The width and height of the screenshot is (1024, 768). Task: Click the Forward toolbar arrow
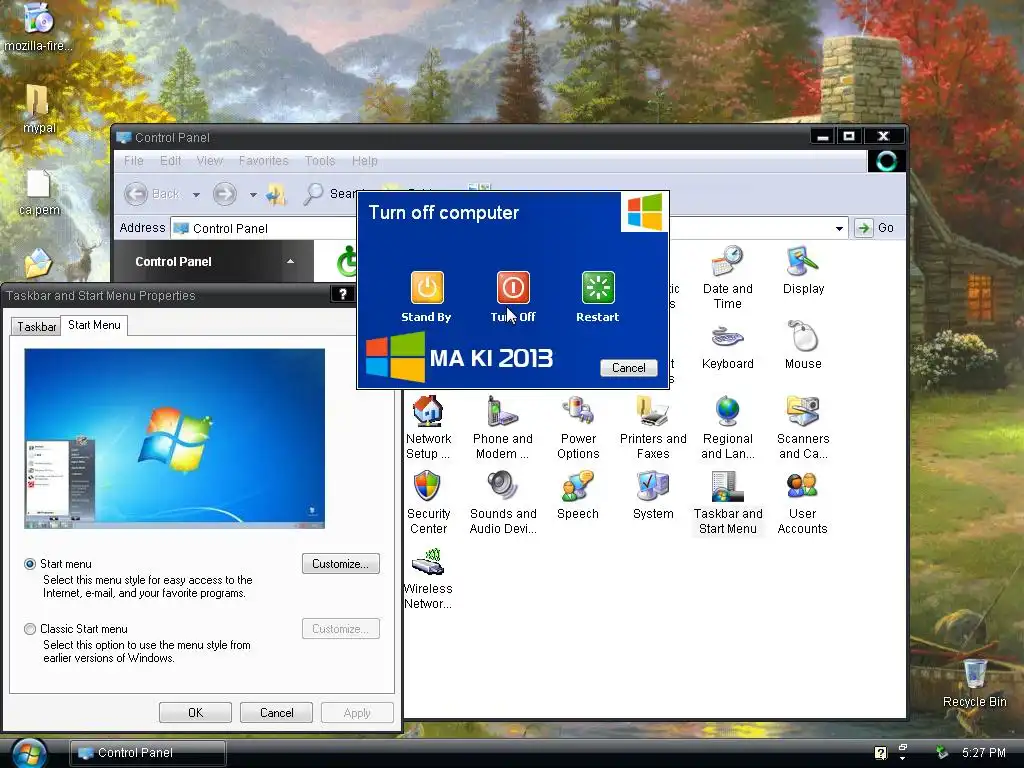(225, 194)
